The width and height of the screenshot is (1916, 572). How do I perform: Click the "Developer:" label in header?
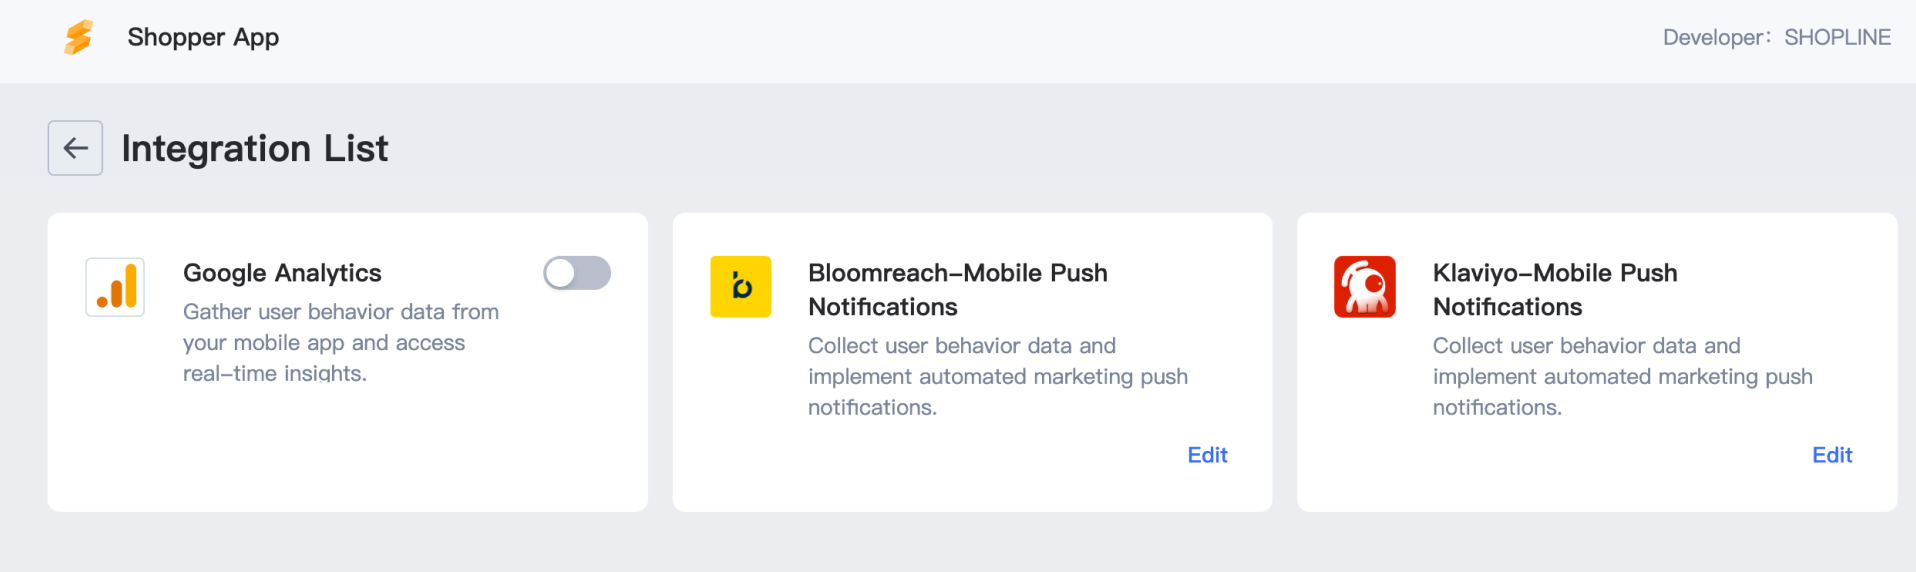[x=1716, y=38]
